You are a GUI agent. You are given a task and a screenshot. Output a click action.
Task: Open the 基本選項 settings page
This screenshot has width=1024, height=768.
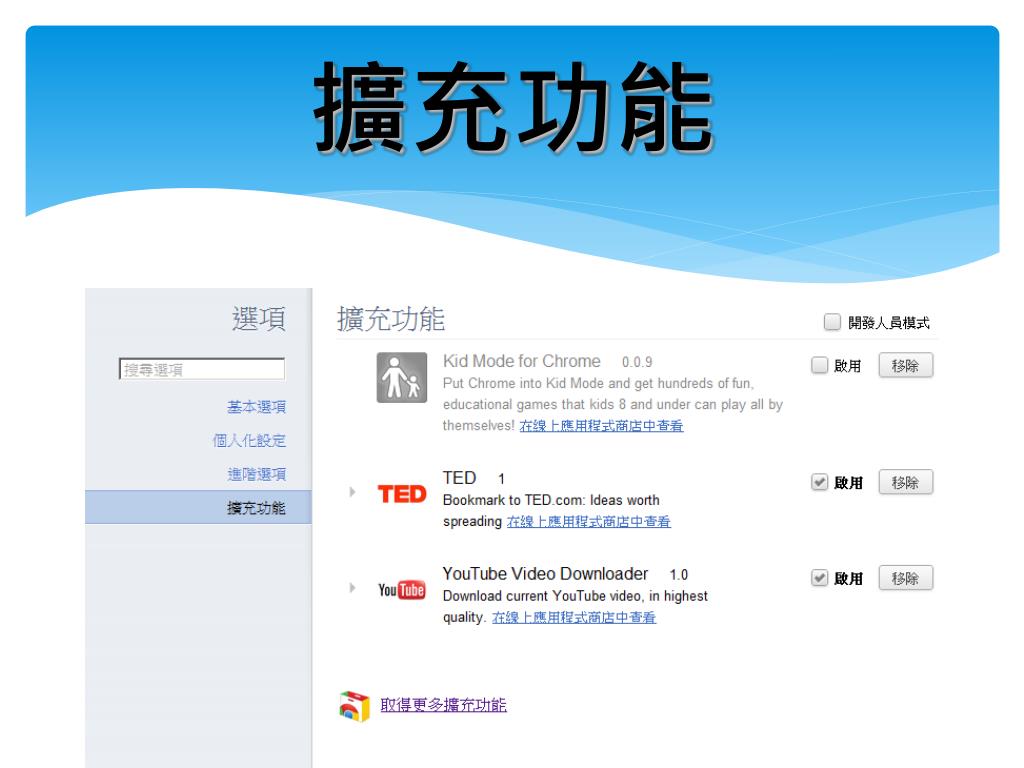click(256, 407)
